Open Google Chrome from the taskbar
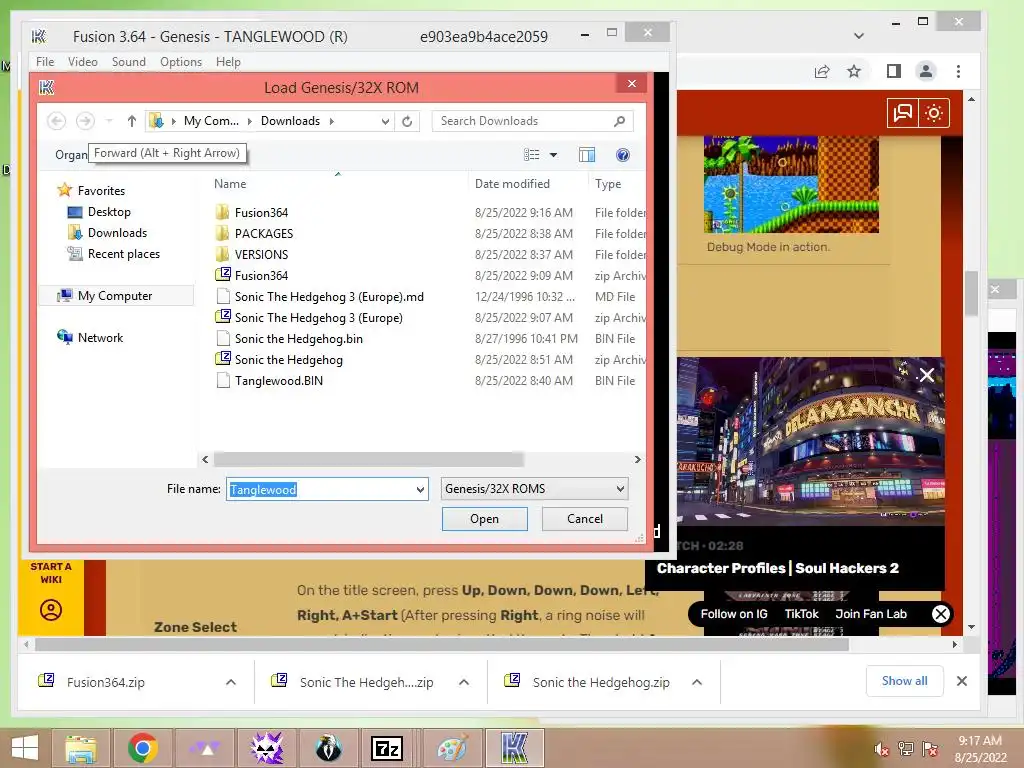 click(x=142, y=748)
